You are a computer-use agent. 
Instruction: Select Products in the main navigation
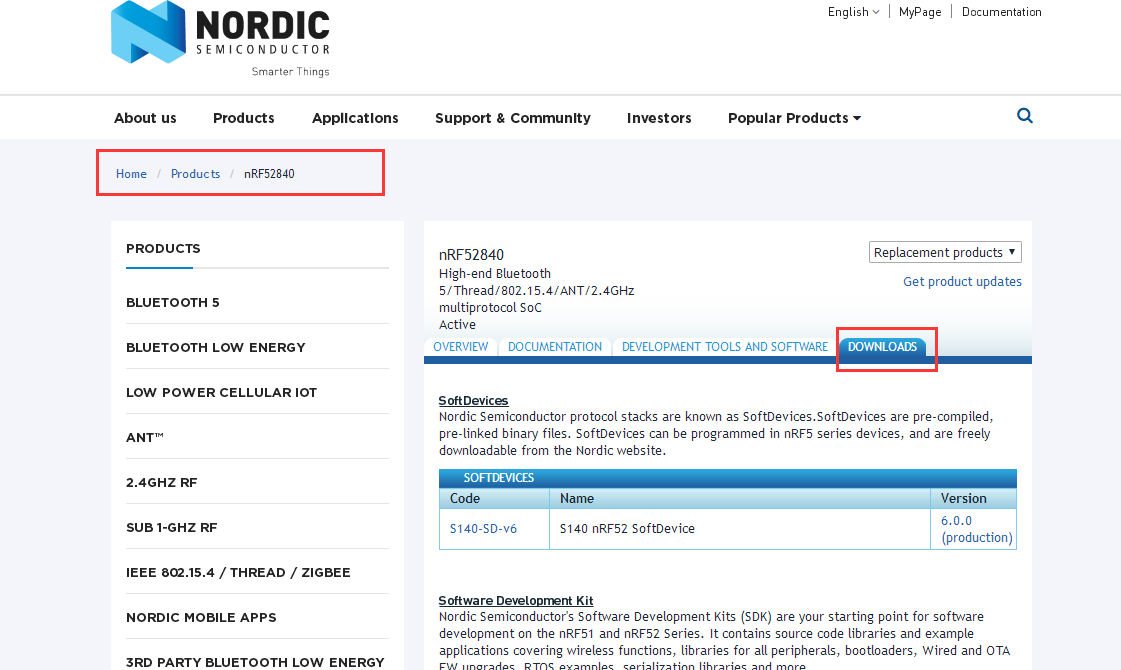(243, 118)
